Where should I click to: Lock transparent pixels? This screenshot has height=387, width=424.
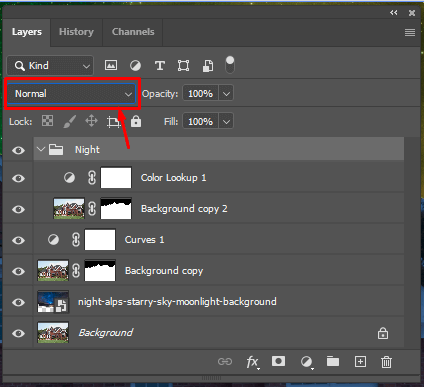click(47, 121)
